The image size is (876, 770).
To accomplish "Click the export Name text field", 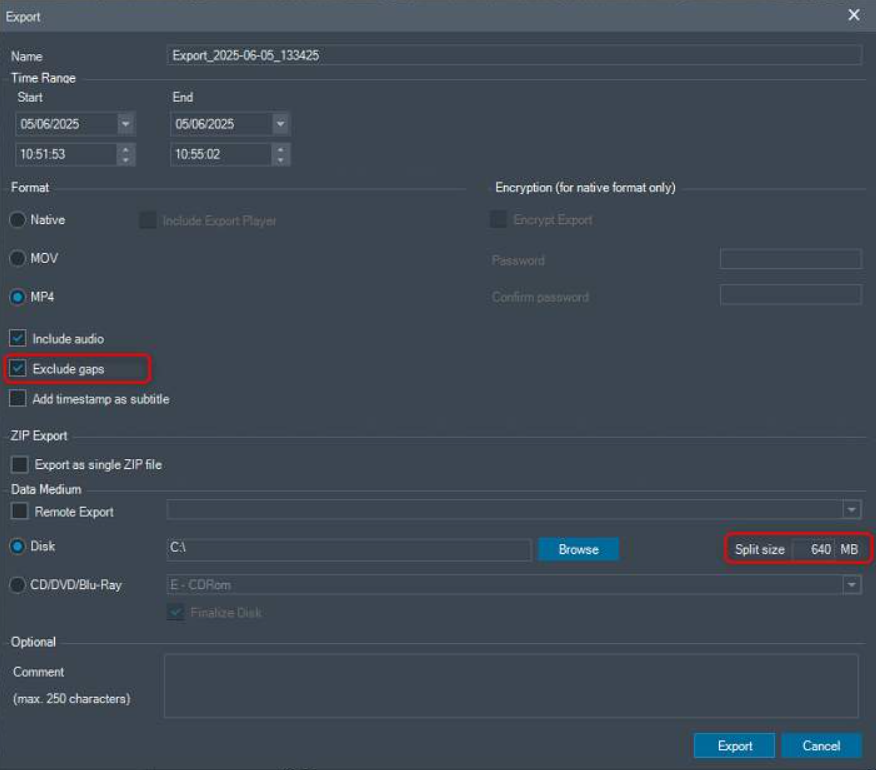I will [x=514, y=56].
